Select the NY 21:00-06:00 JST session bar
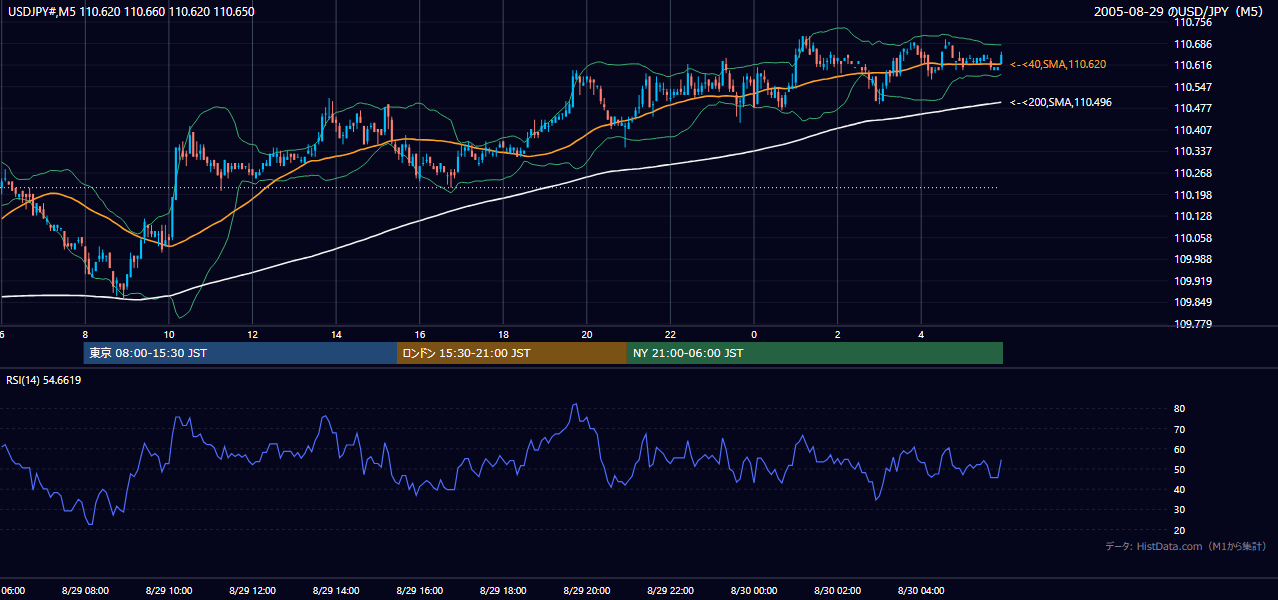1278x600 pixels. coord(815,353)
